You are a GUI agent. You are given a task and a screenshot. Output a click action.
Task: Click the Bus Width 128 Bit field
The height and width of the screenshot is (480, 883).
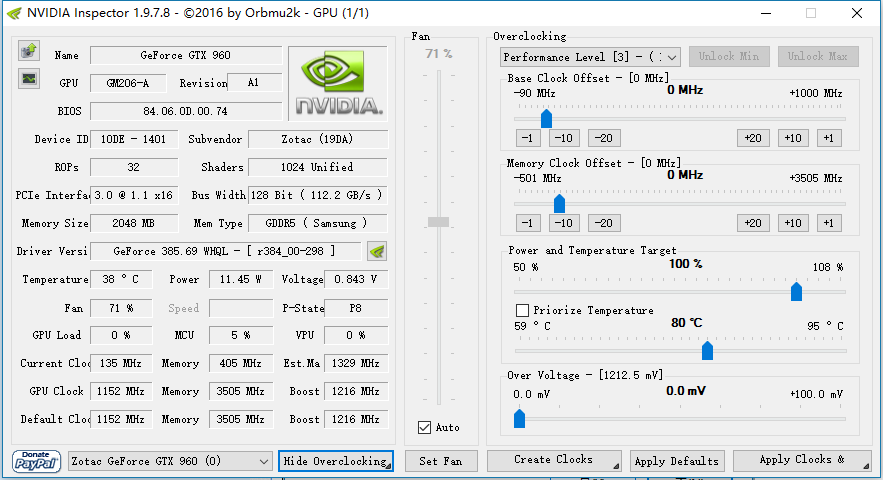tap(318, 195)
